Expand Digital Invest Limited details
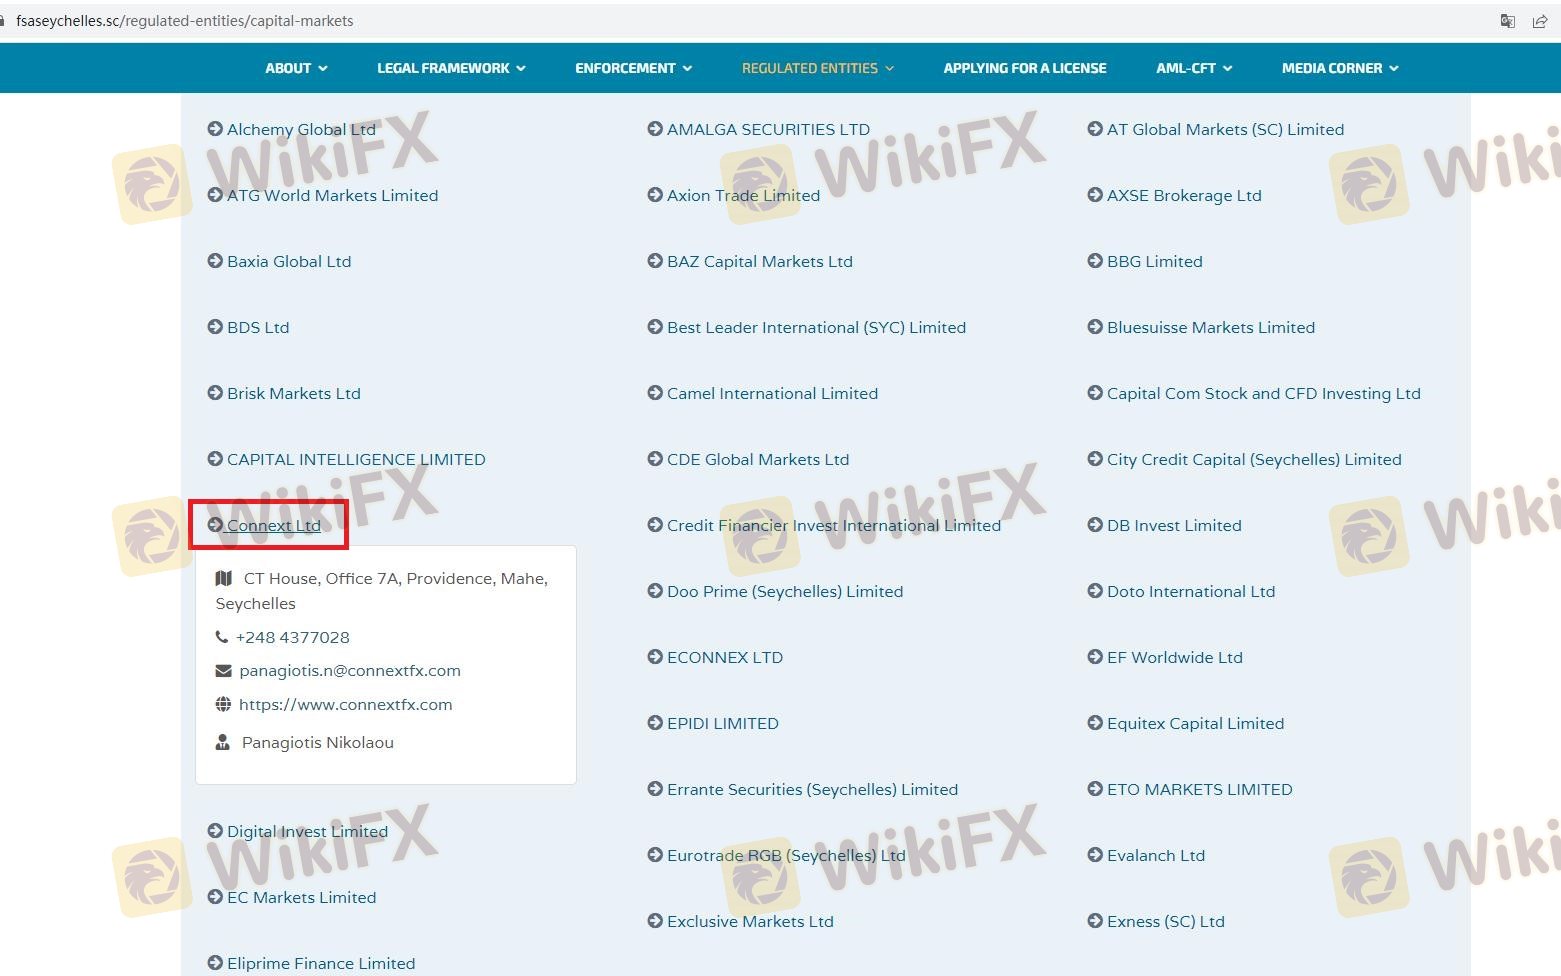Image resolution: width=1561 pixels, height=976 pixels. (x=307, y=831)
